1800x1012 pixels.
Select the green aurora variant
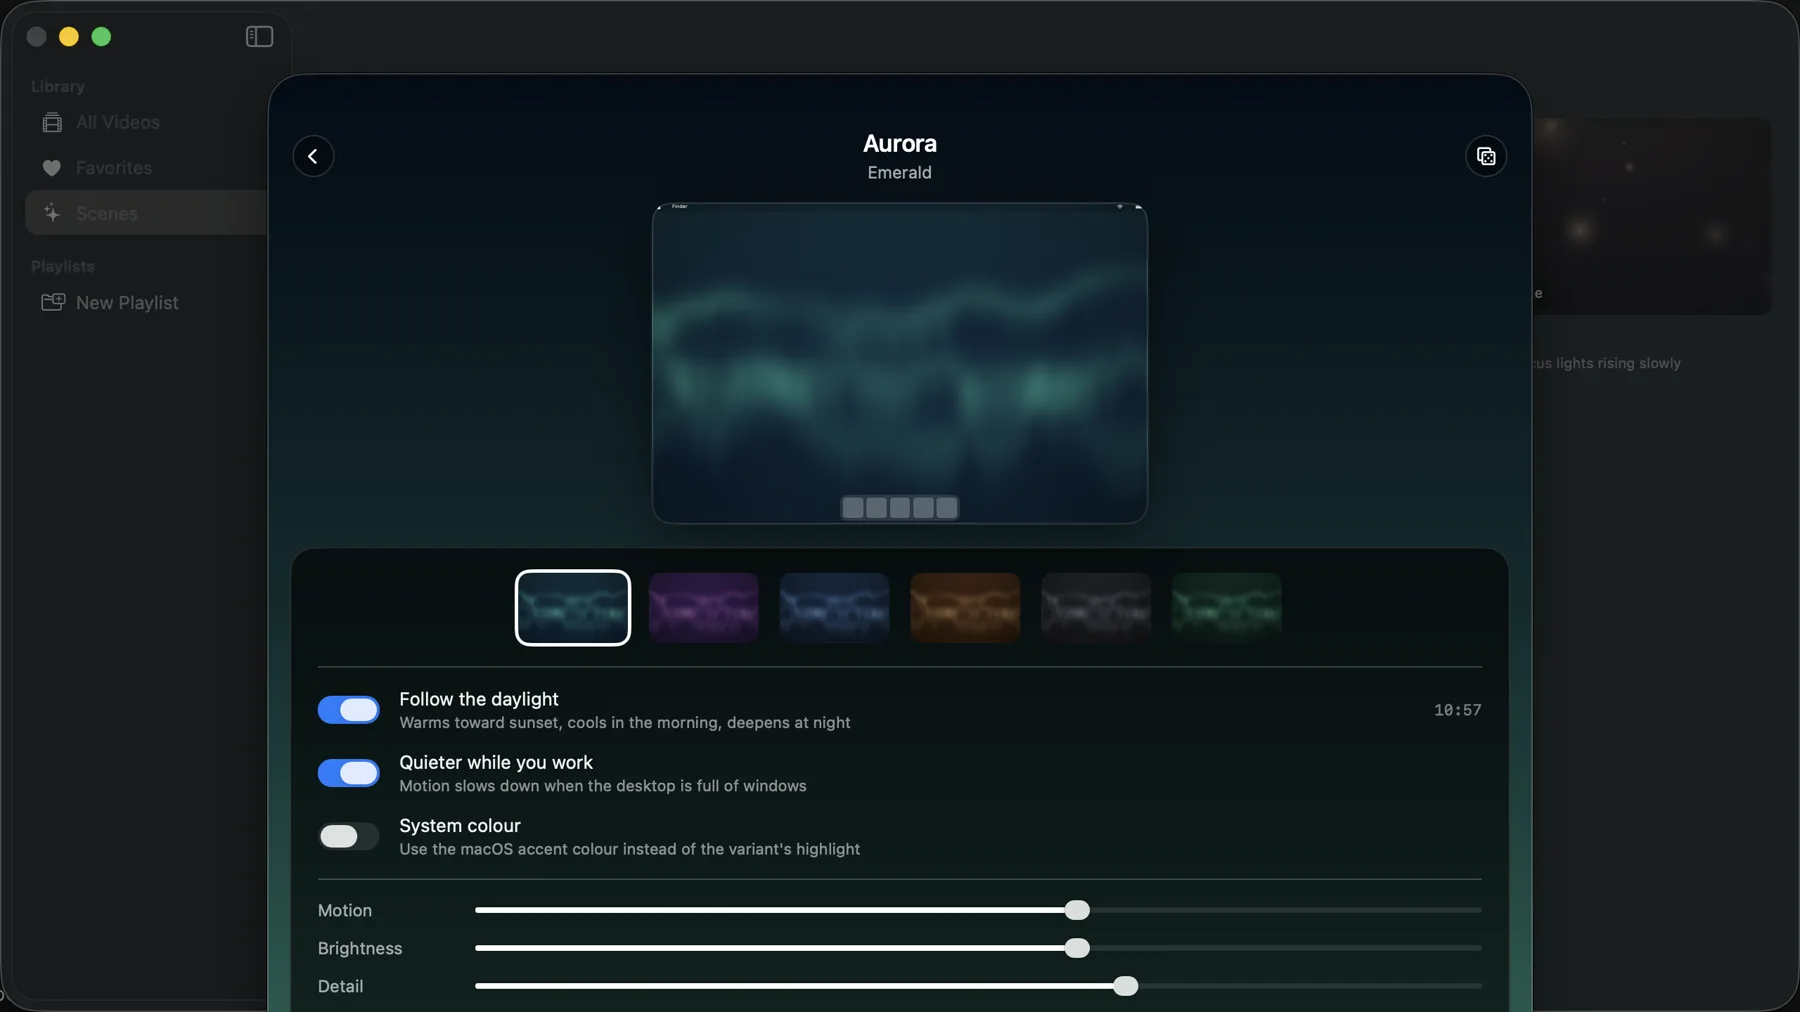[1227, 608]
